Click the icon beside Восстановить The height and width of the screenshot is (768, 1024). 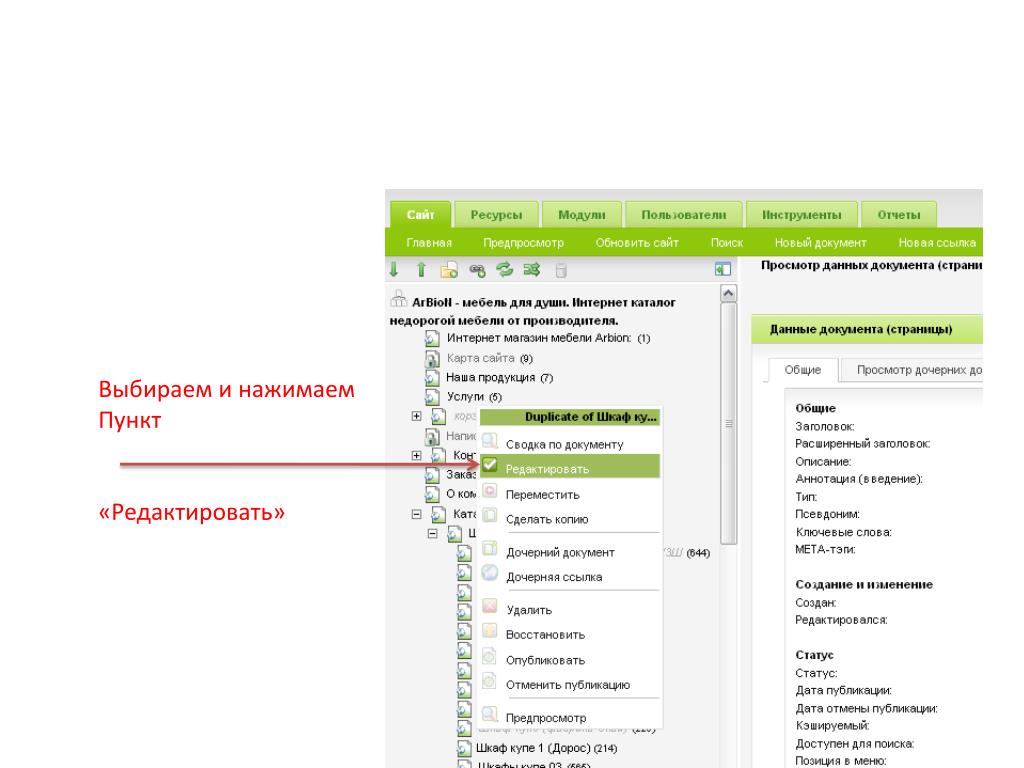click(490, 632)
